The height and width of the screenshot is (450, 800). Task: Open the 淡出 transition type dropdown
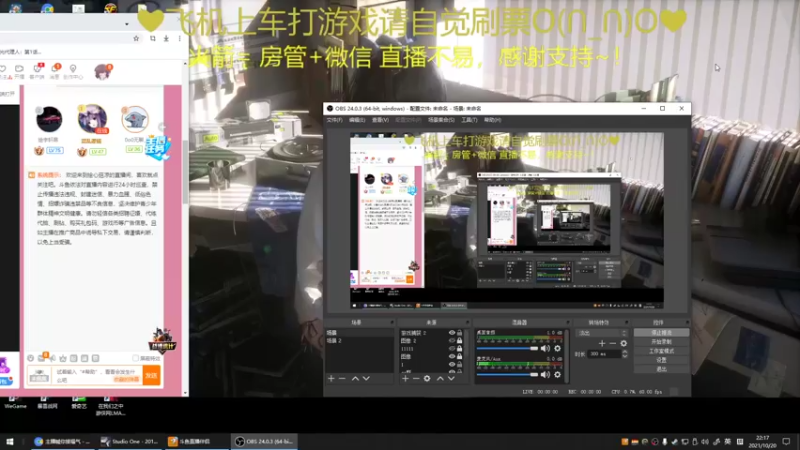(602, 333)
